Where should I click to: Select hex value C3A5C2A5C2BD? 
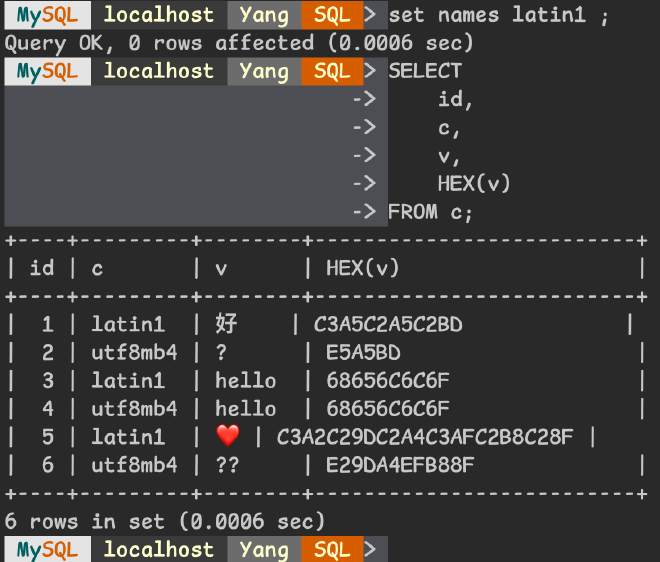388,324
